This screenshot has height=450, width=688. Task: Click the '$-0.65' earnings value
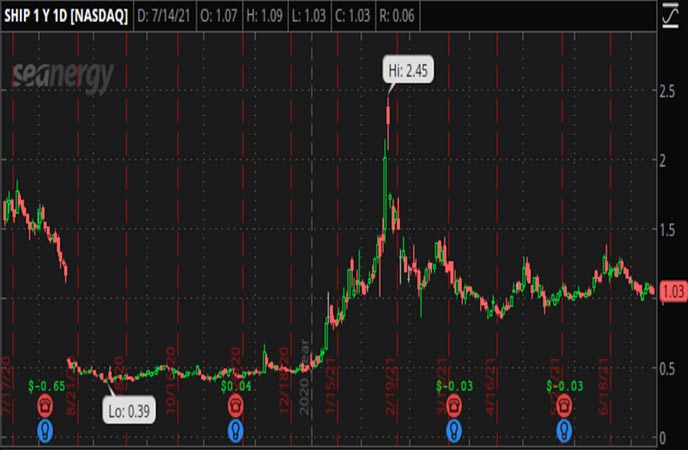tap(47, 386)
